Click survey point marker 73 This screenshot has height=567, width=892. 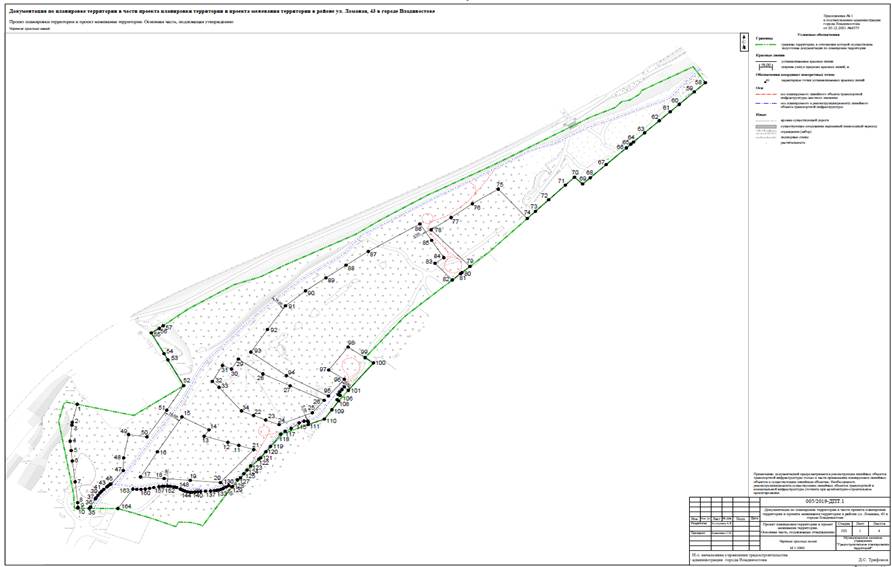coord(535,212)
